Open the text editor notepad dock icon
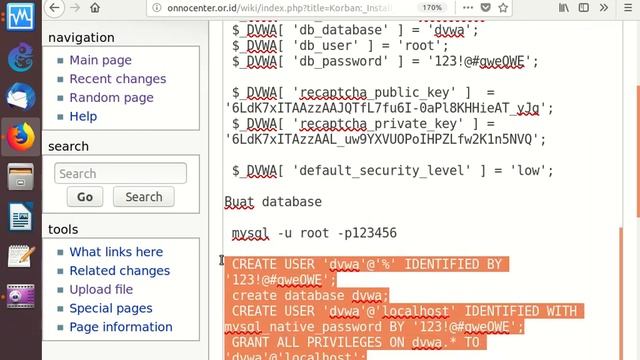Viewport: 640px width, 360px height. point(20,256)
